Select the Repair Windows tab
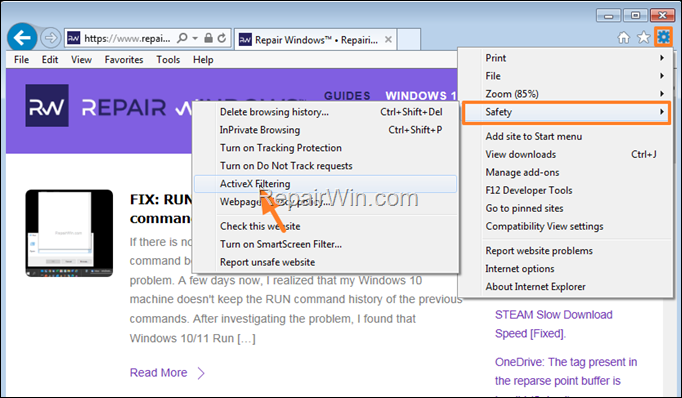 [315, 40]
